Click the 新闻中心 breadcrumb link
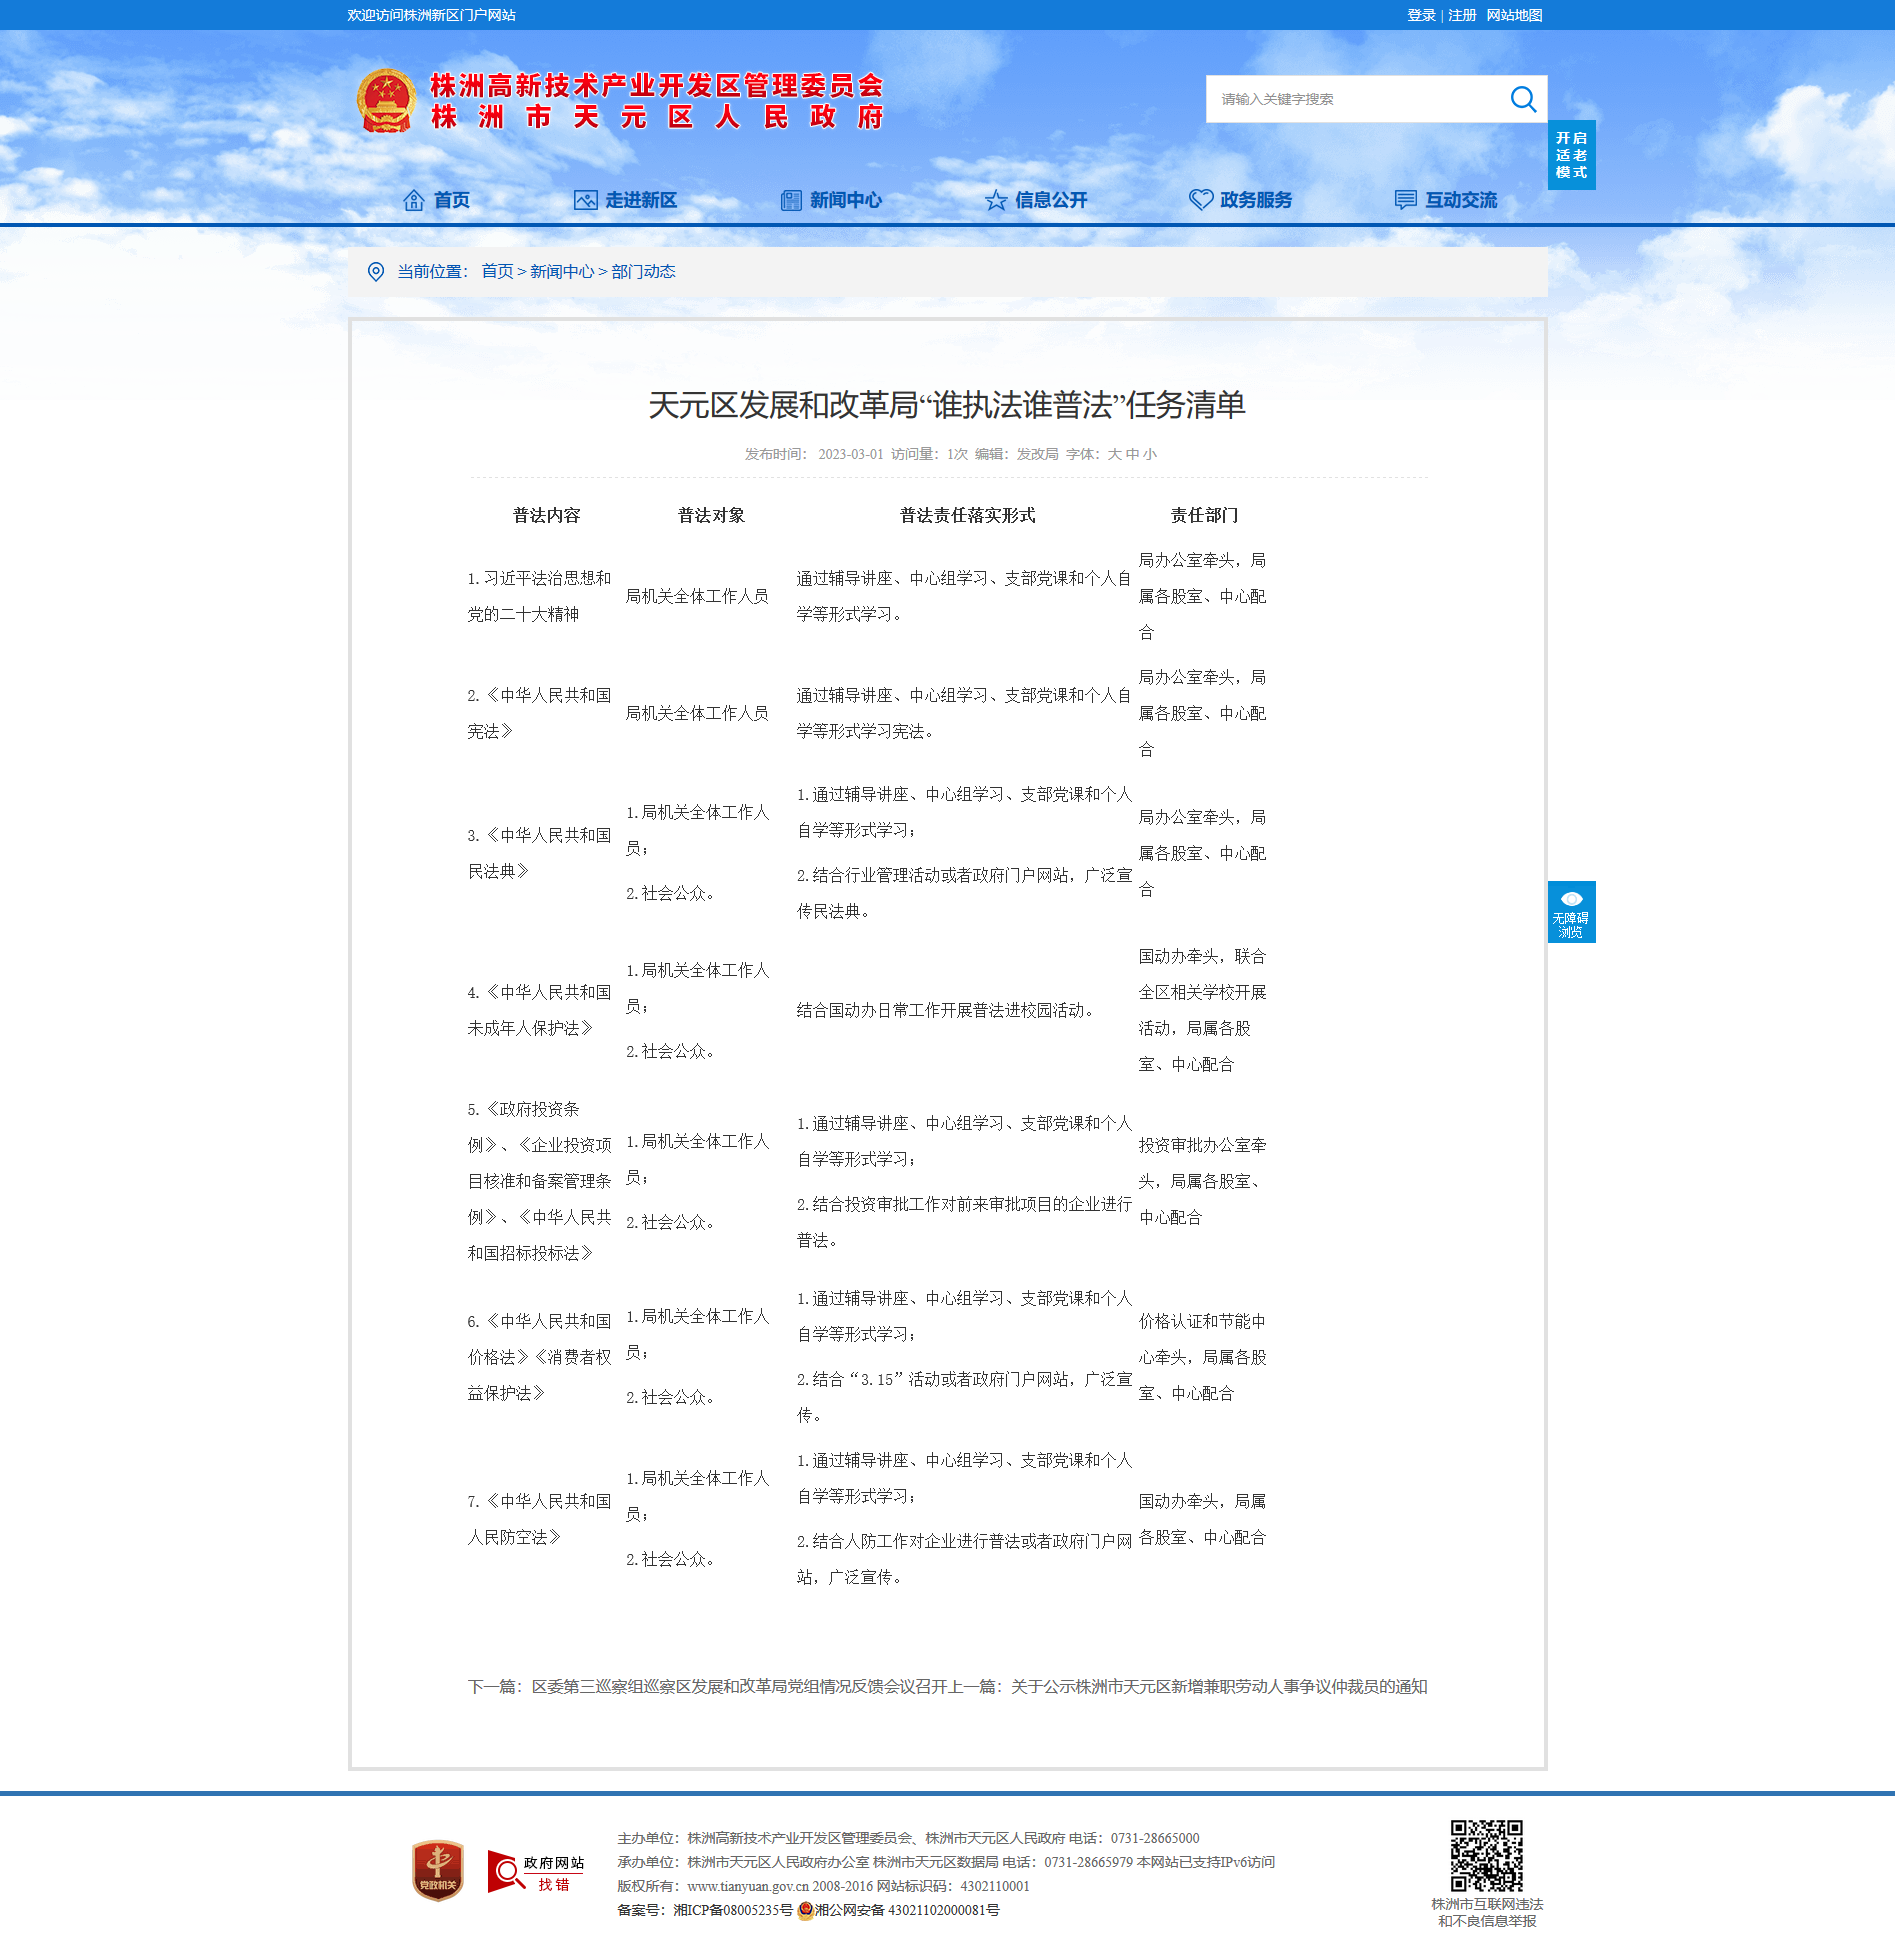This screenshot has width=1895, height=1950. click(x=562, y=272)
